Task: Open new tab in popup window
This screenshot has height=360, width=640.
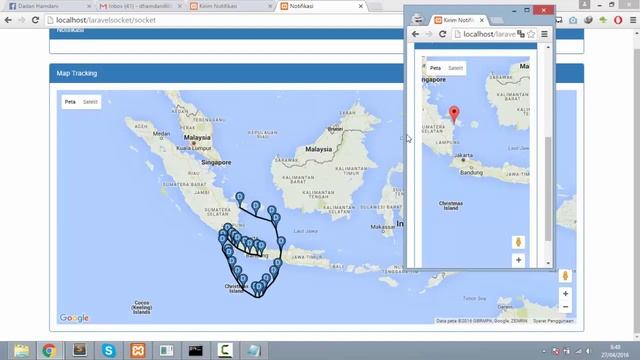Action: point(497,20)
